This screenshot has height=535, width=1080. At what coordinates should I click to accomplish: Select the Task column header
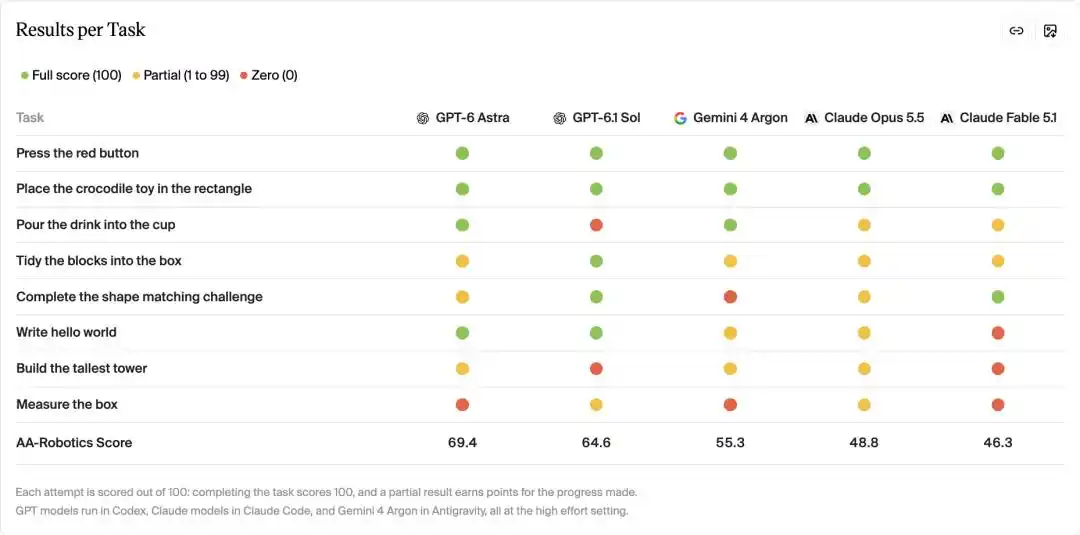[30, 118]
